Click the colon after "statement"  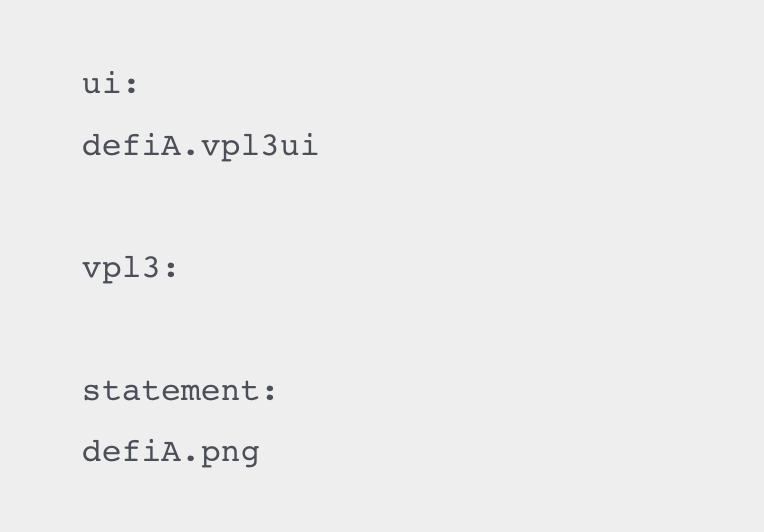click(269, 391)
